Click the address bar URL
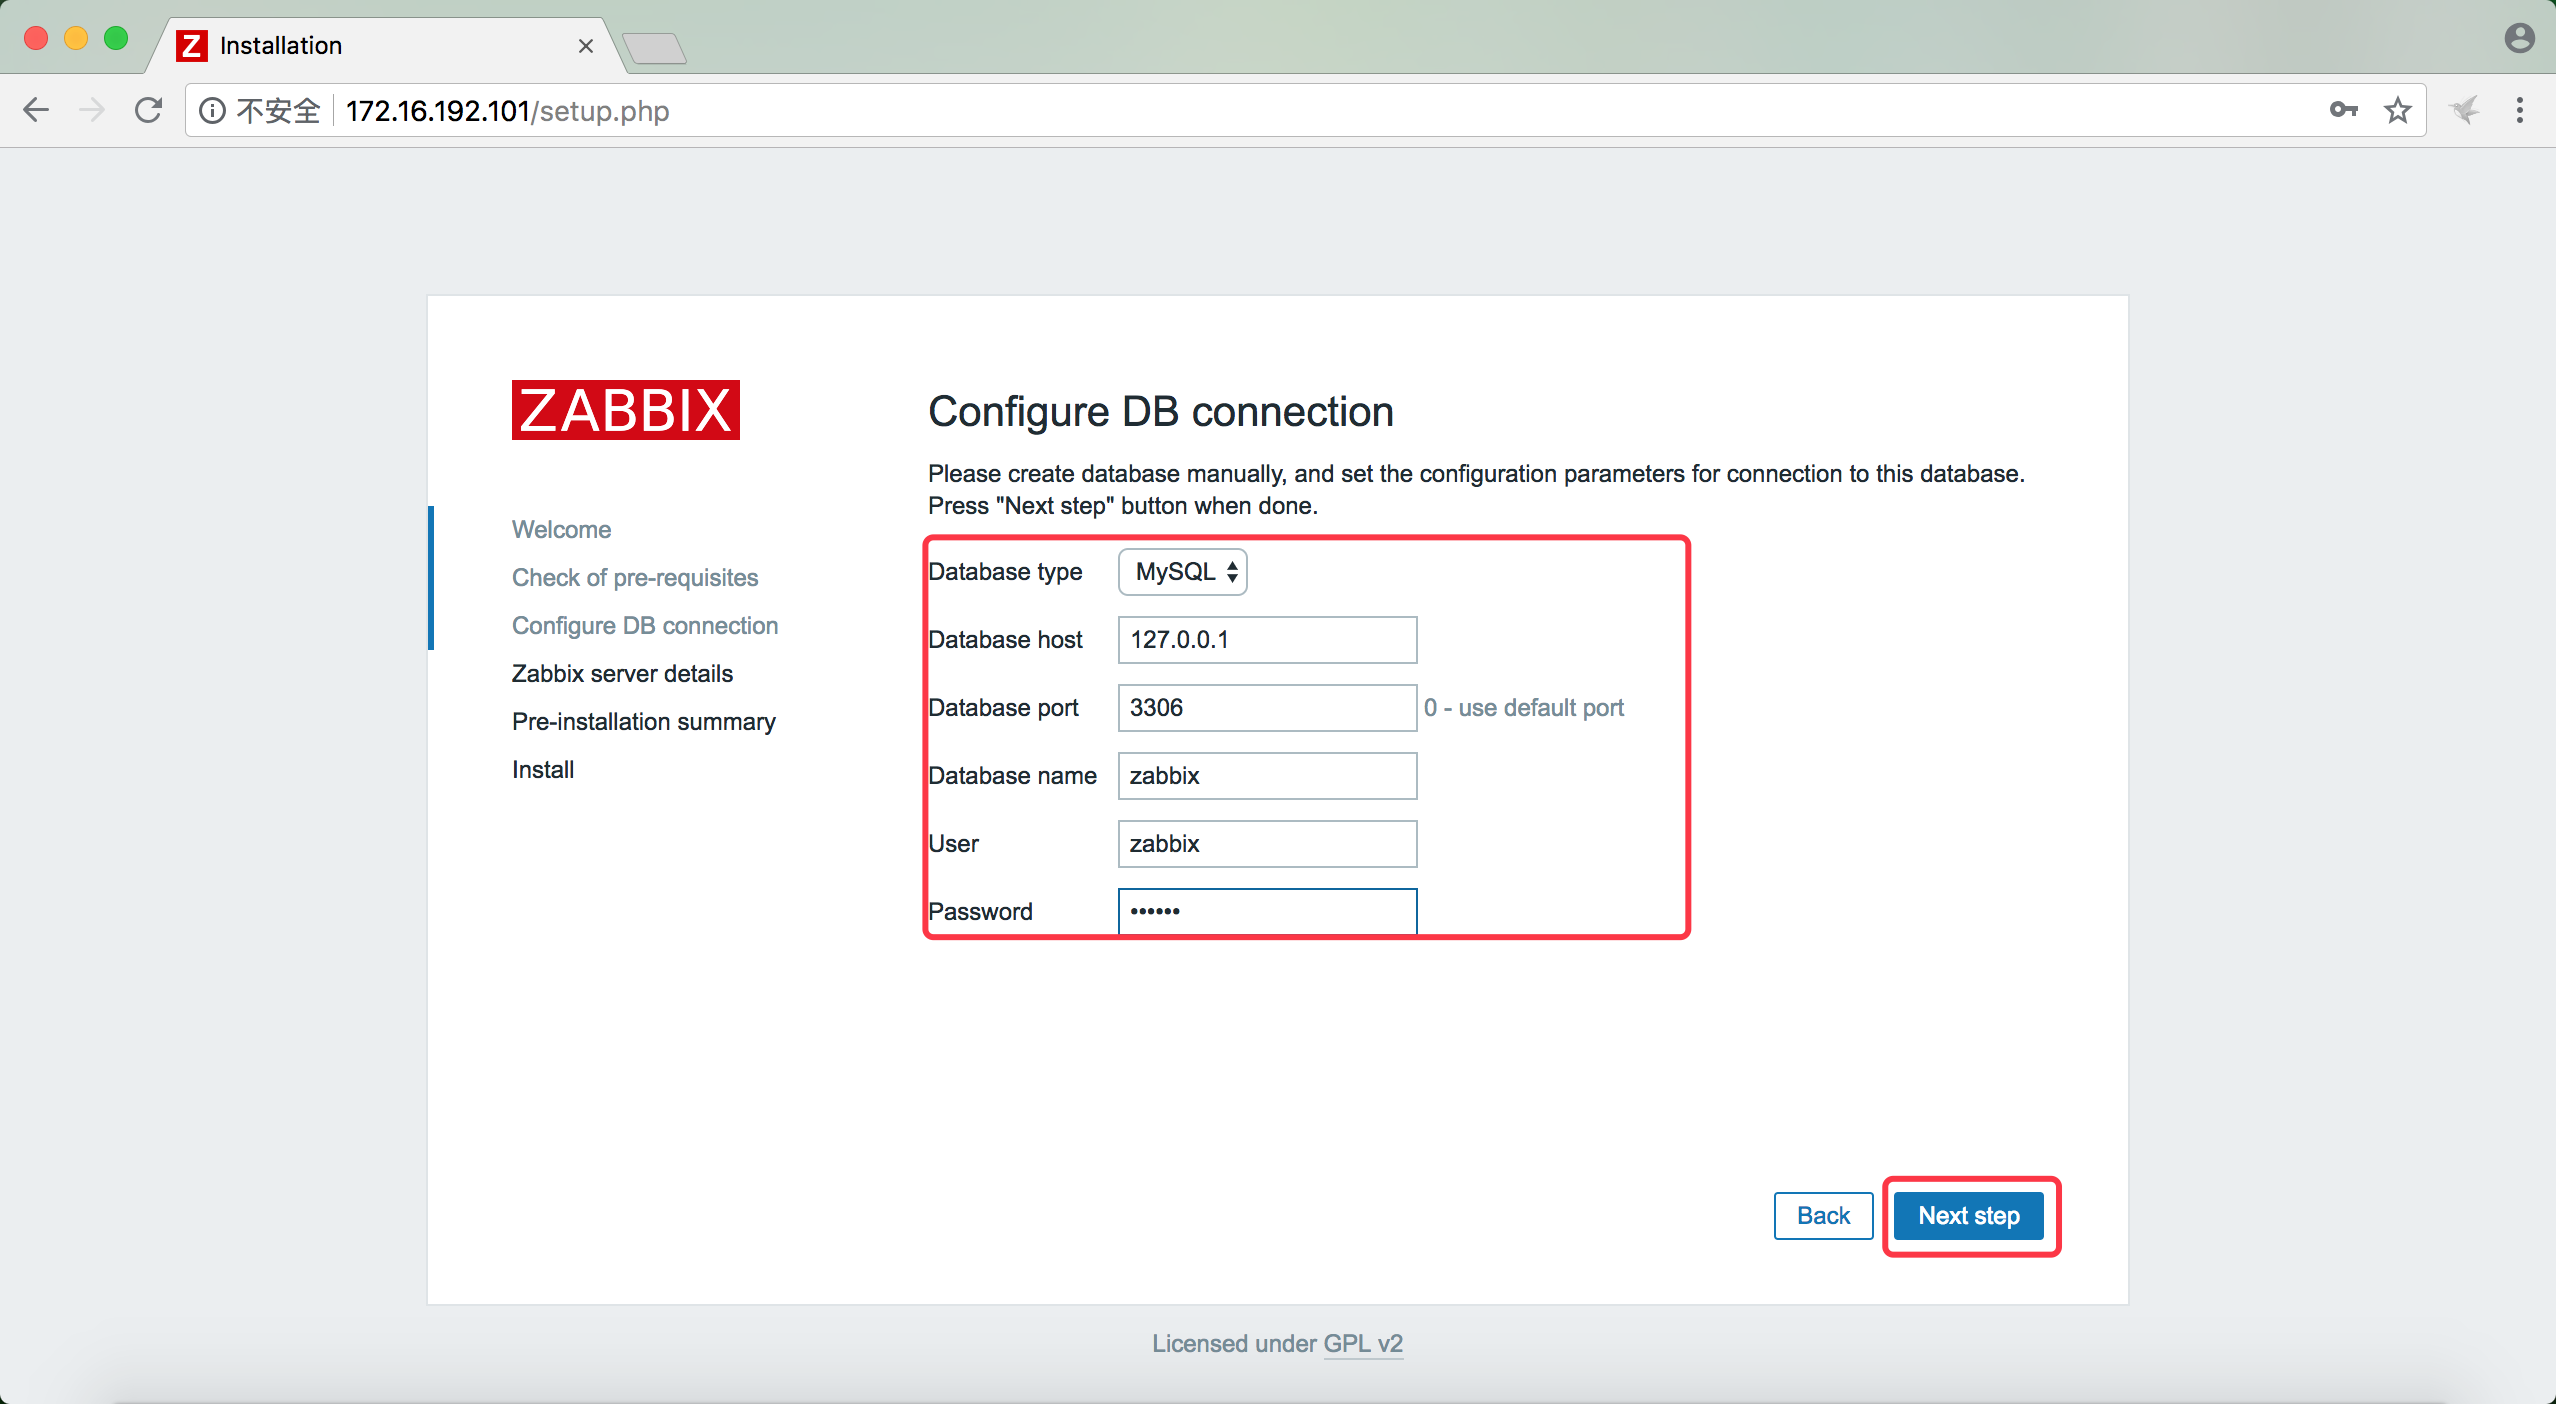 pos(508,110)
